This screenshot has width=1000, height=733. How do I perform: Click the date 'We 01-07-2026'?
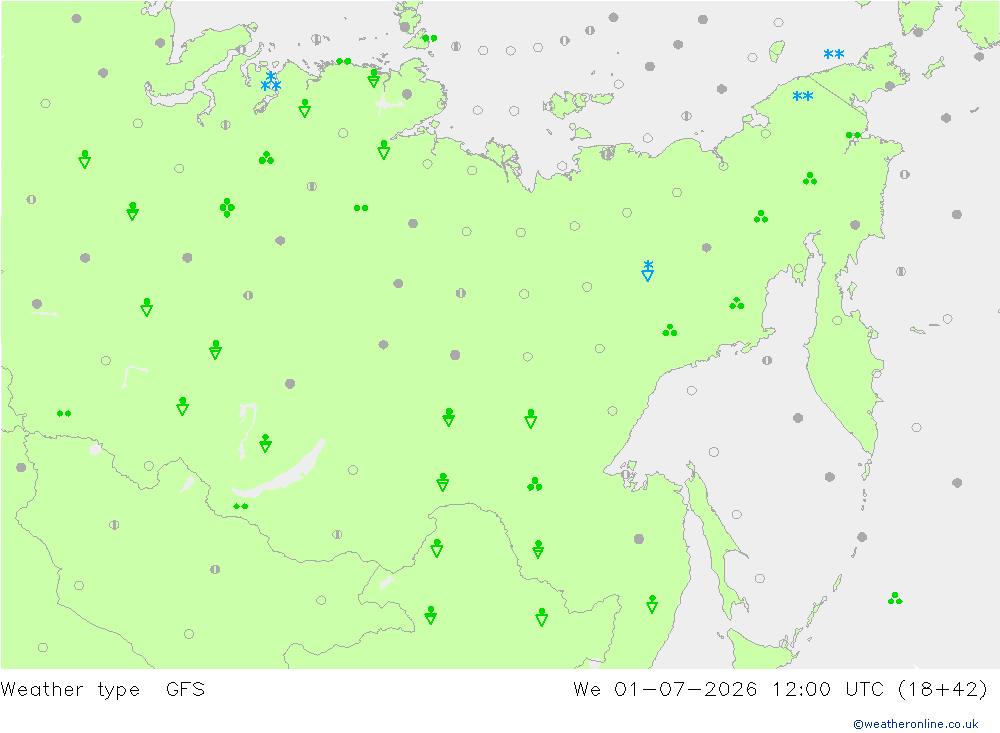point(665,690)
